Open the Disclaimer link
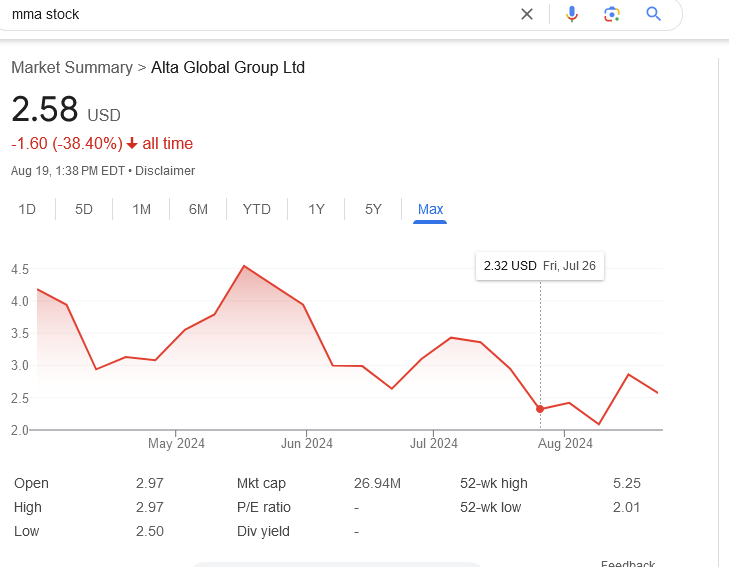The height and width of the screenshot is (567, 729). (x=165, y=171)
